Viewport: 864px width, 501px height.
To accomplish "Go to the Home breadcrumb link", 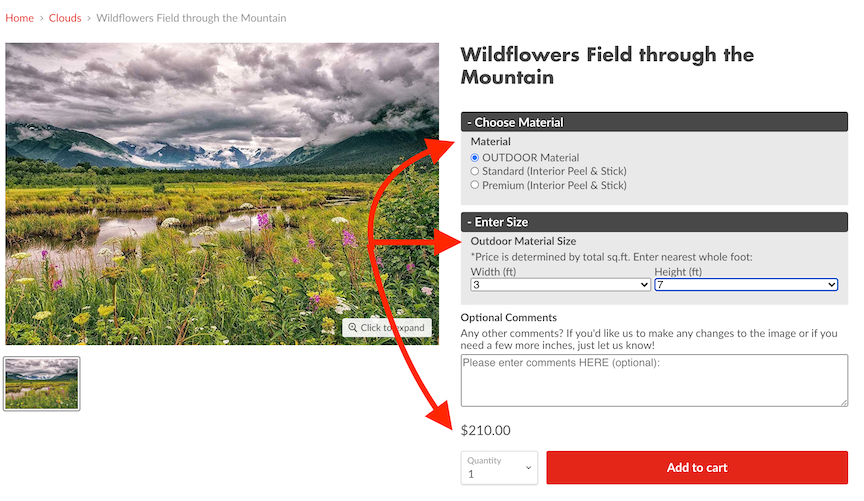I will [19, 19].
